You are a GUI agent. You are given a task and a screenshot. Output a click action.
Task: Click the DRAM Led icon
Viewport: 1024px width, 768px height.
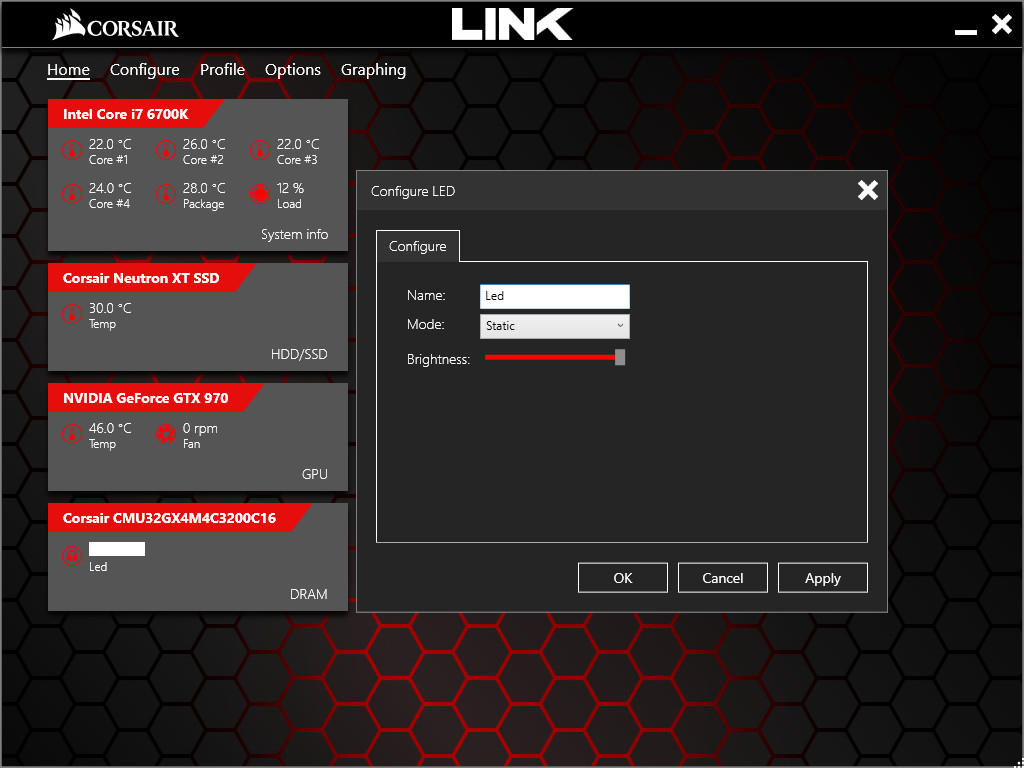[x=72, y=556]
